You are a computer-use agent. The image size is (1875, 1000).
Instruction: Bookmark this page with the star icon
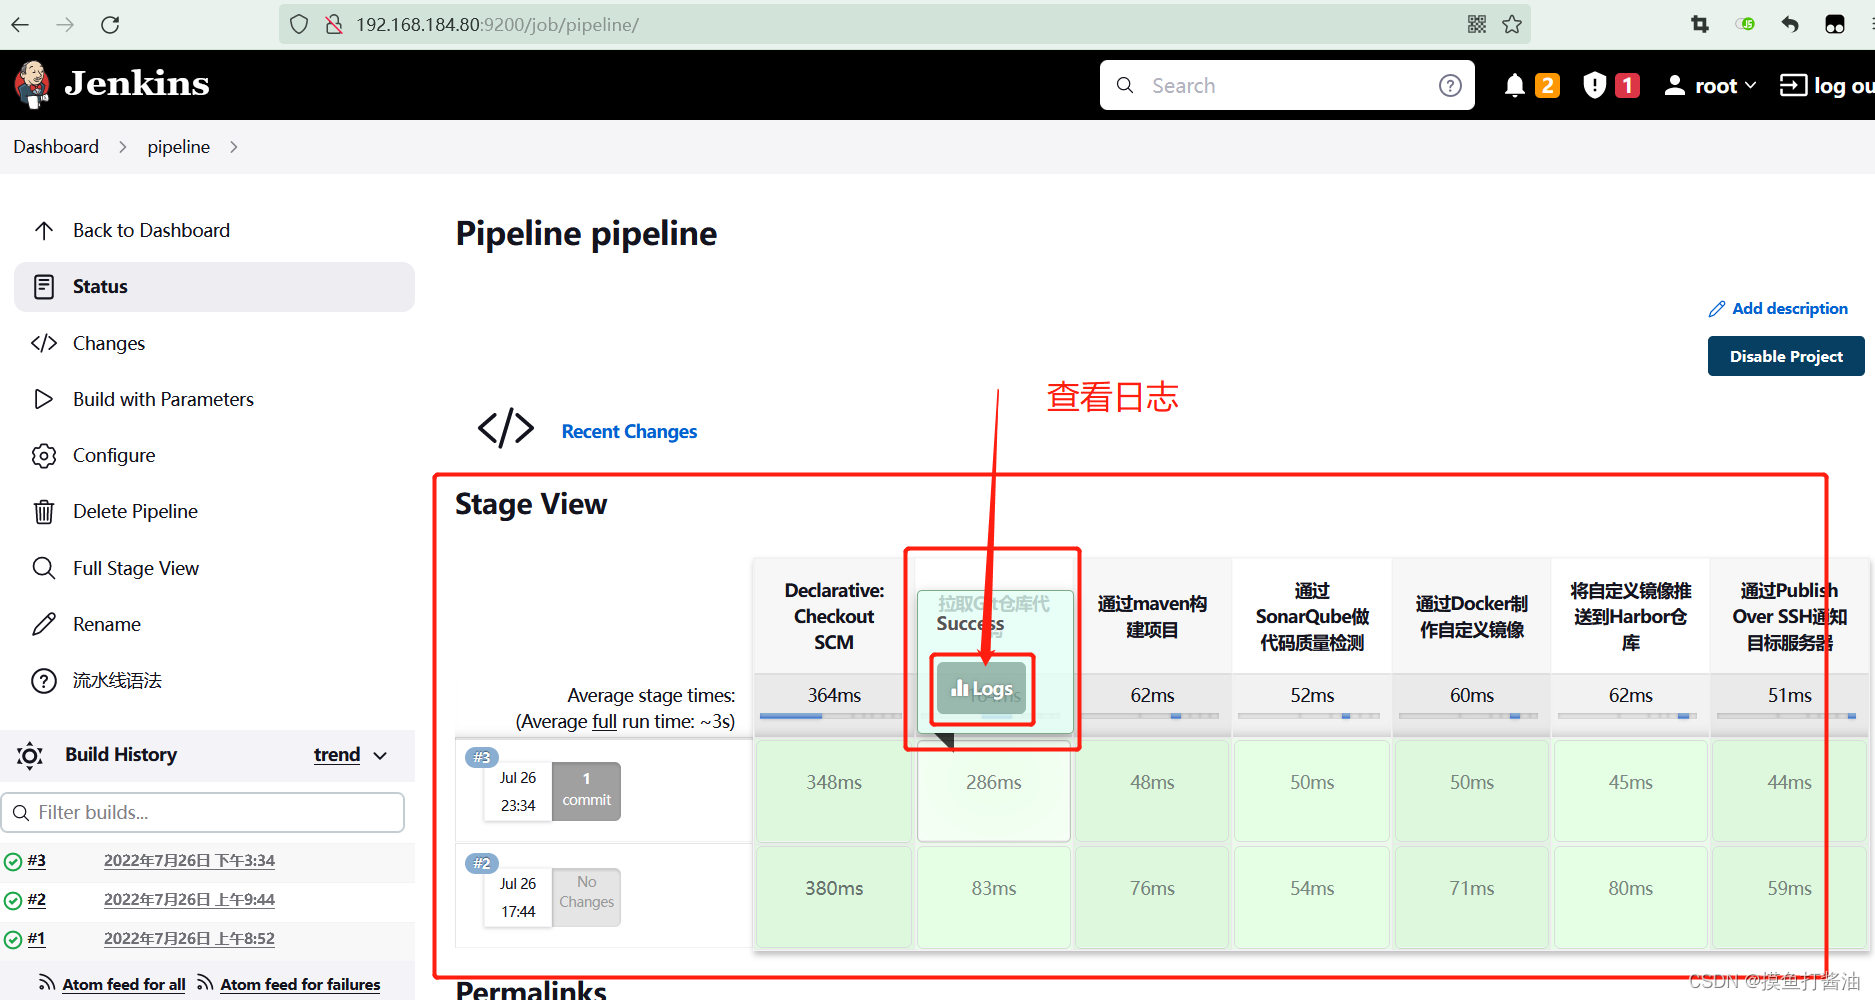click(x=1512, y=24)
